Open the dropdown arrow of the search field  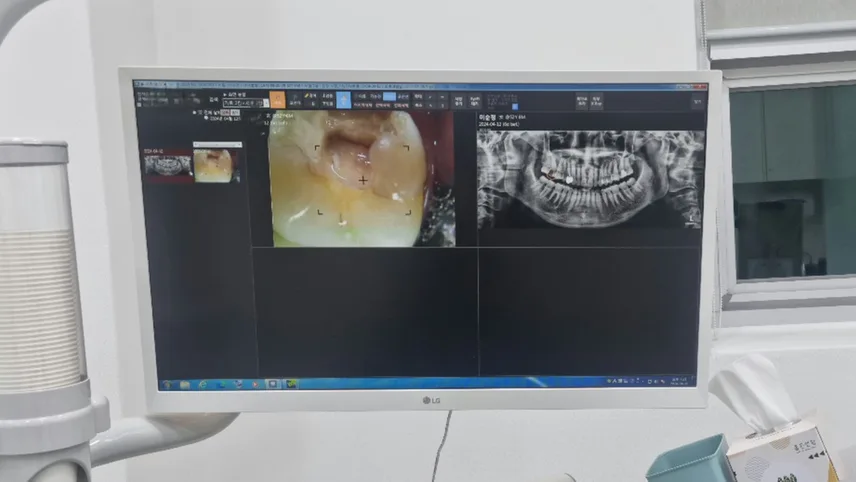point(266,103)
